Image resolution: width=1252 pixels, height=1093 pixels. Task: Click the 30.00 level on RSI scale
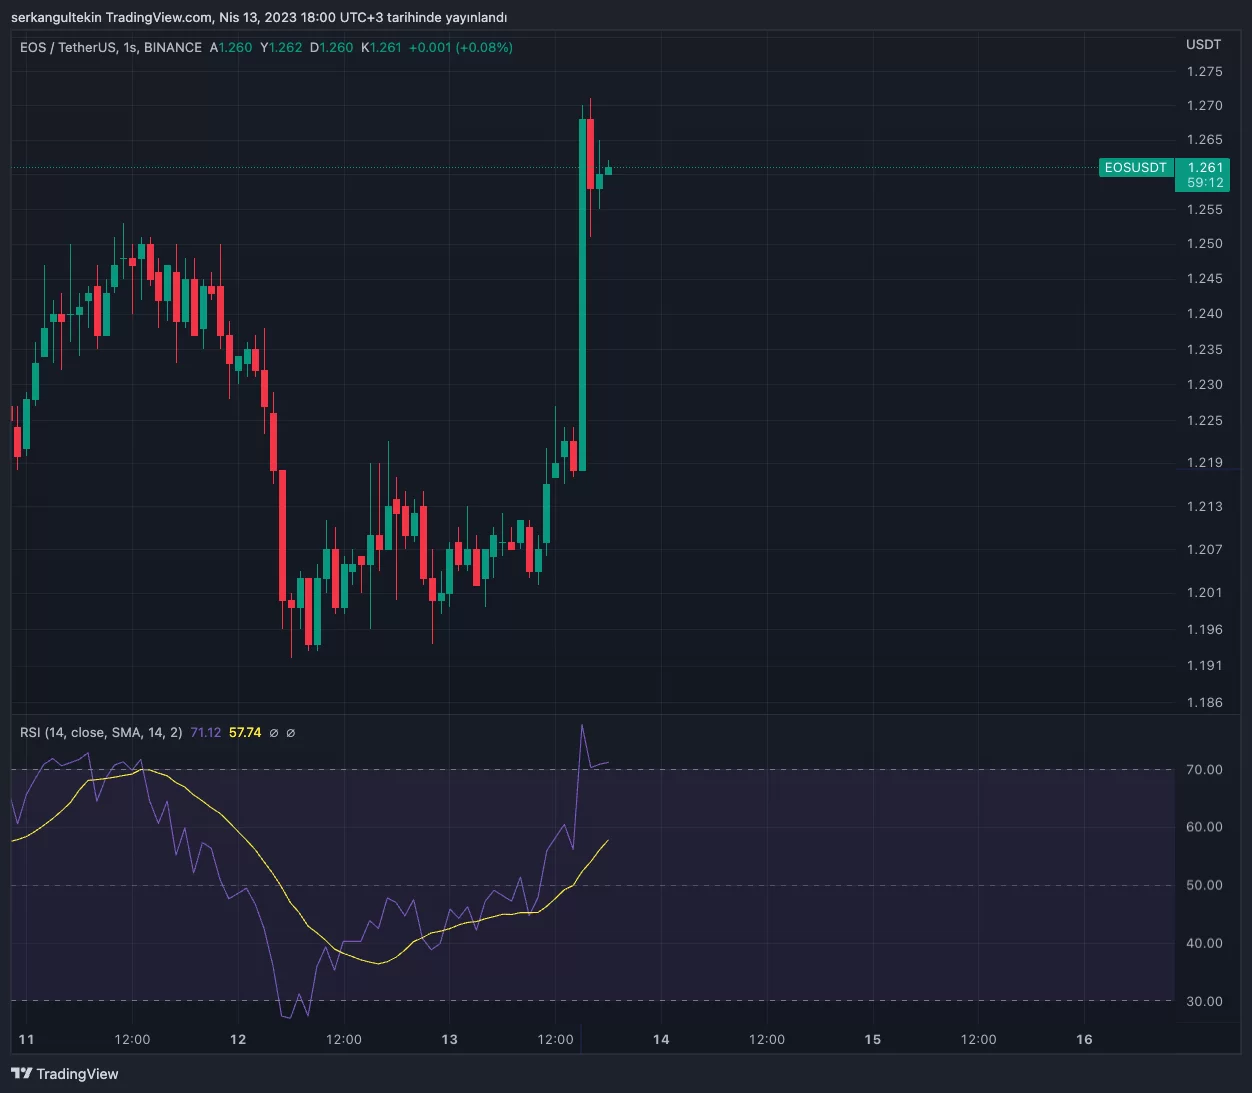[1204, 1001]
